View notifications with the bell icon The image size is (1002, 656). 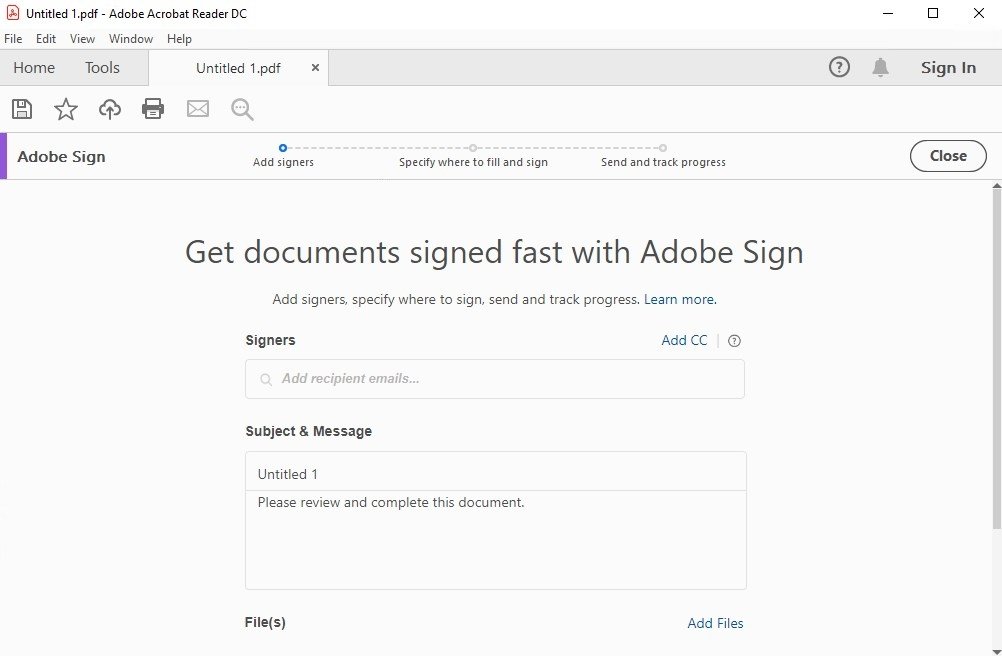881,67
